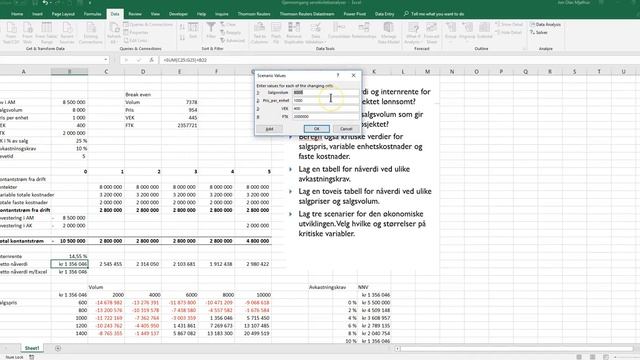
Task: Open the Data Analysis tool
Action: click(545, 24)
